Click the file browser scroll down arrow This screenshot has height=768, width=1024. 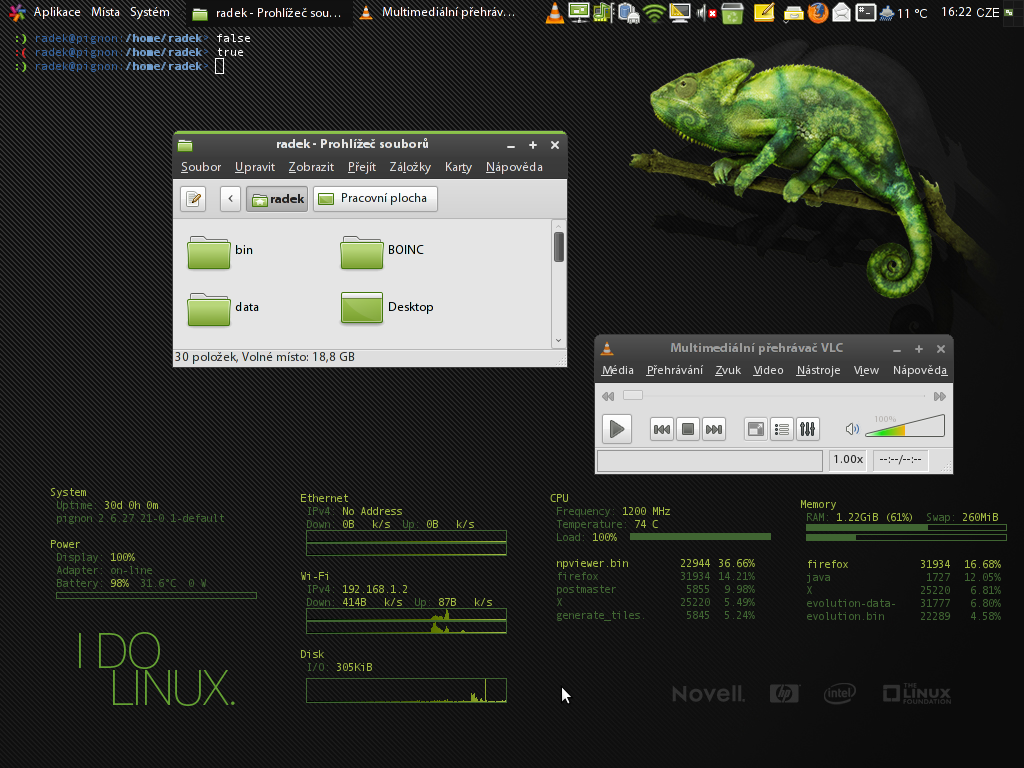(559, 340)
